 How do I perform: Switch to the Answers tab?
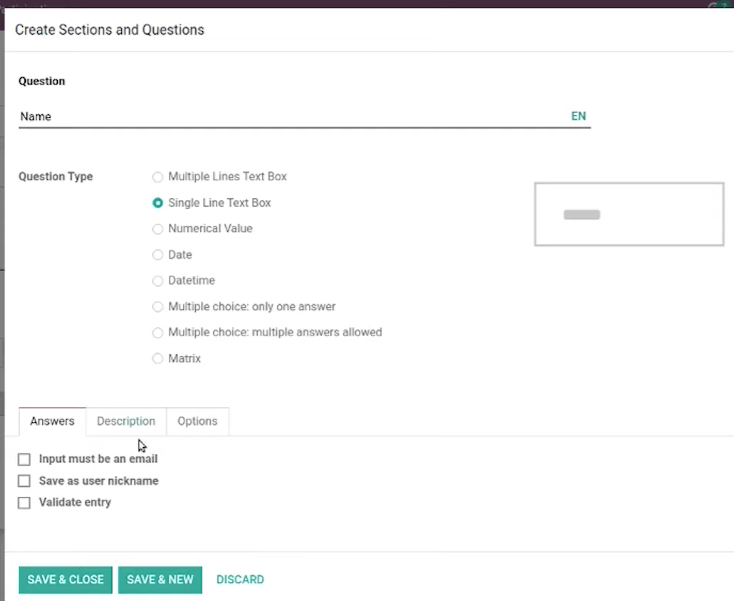52,421
